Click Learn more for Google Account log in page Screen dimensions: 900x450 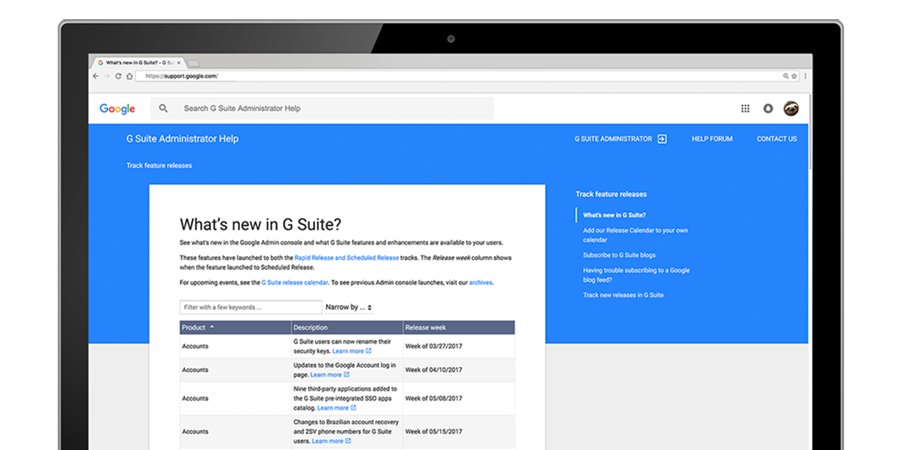(x=326, y=375)
